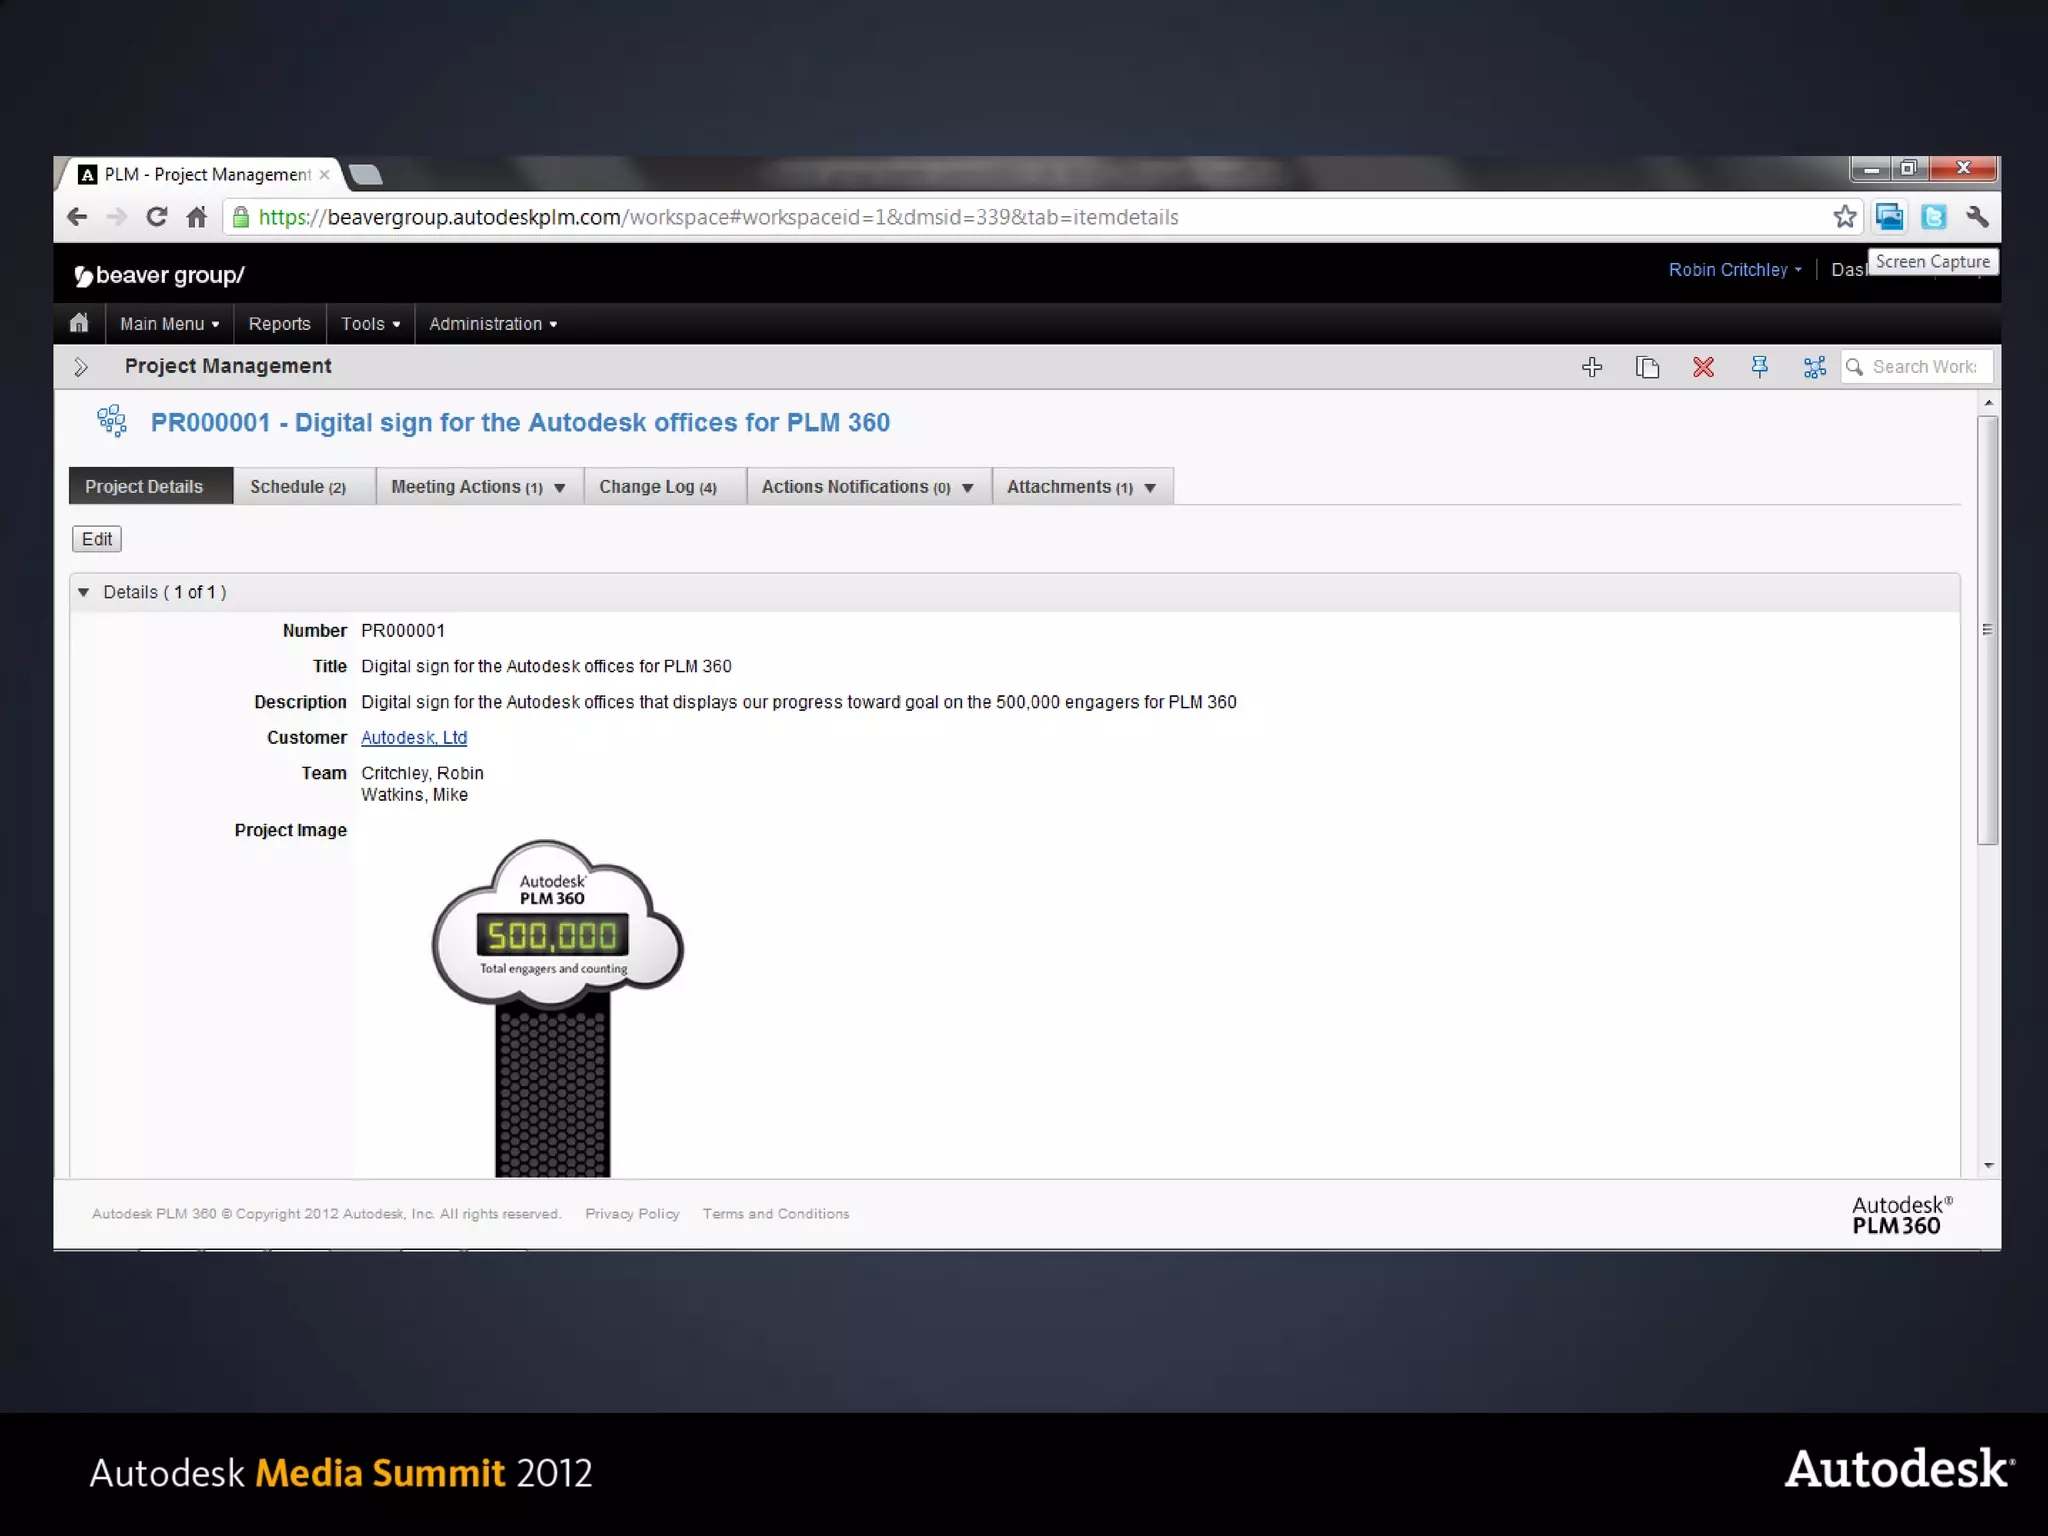Click the workflow diagram icon beside search

pos(1814,367)
